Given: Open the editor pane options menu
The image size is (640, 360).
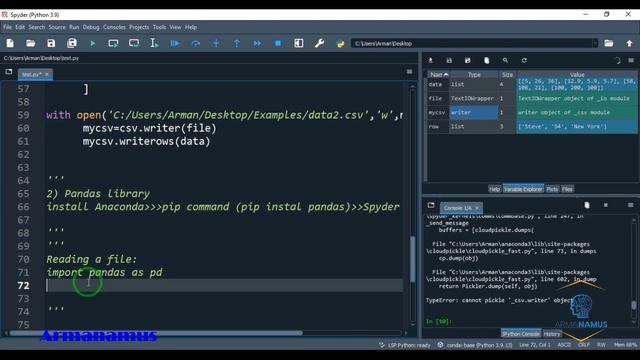Looking at the screenshot, I should click(409, 72).
